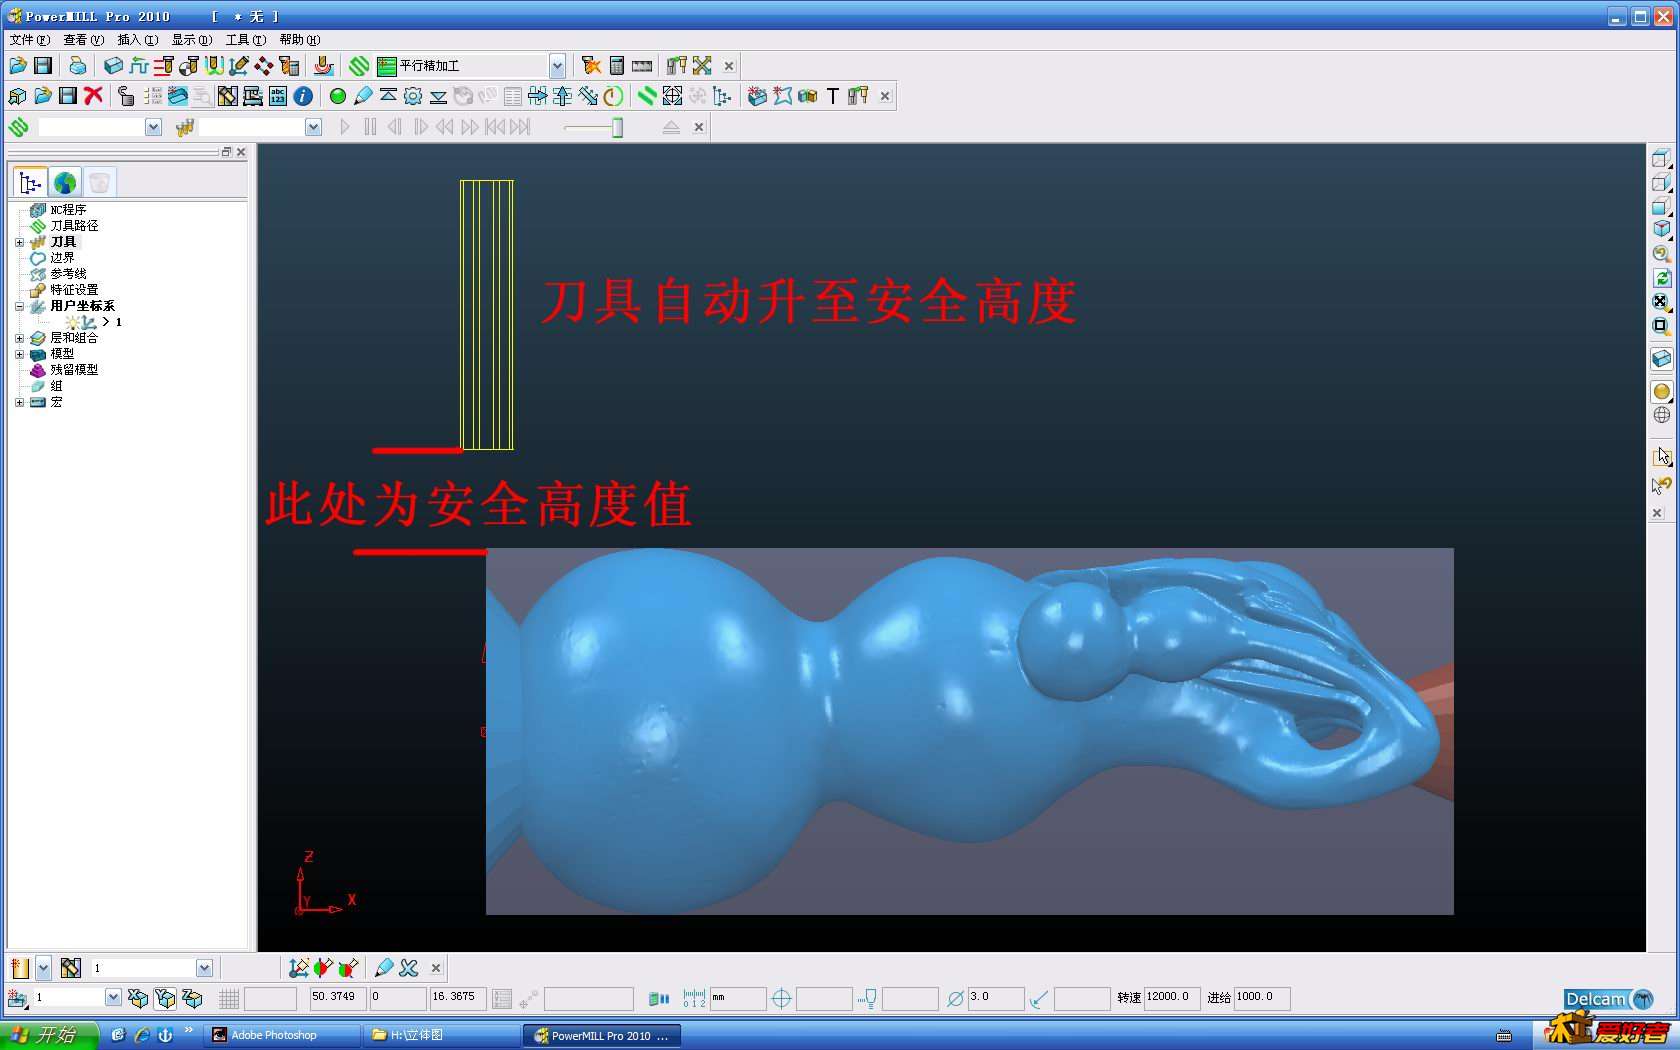
Task: Open the tool selection dropdown in simulation bar
Action: [x=313, y=127]
